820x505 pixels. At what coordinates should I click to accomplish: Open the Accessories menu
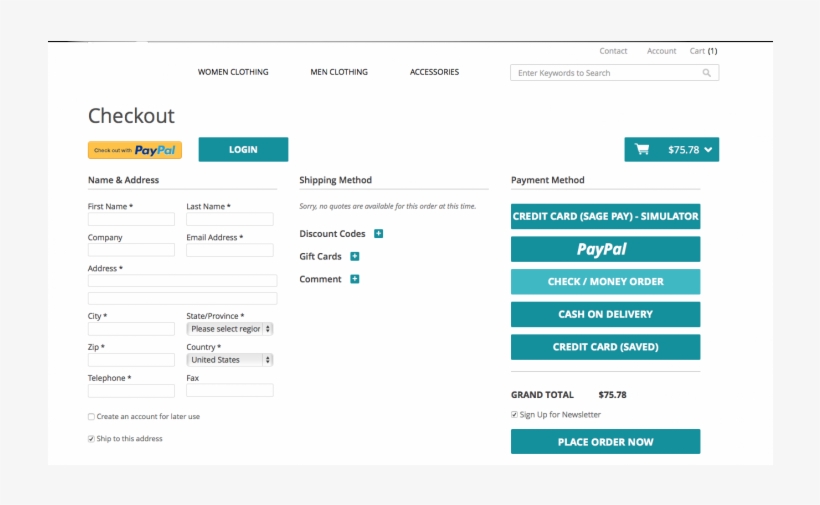(434, 72)
